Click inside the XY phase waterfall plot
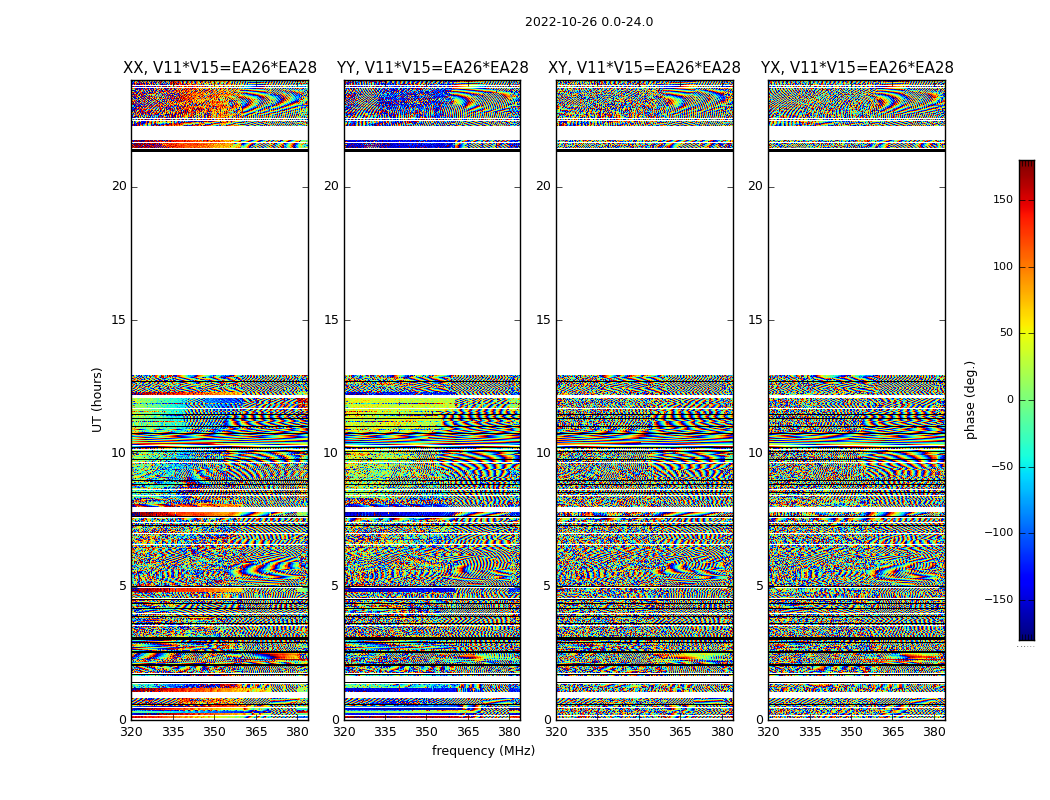Viewport: 1050px width, 800px height. pyautogui.click(x=645, y=400)
